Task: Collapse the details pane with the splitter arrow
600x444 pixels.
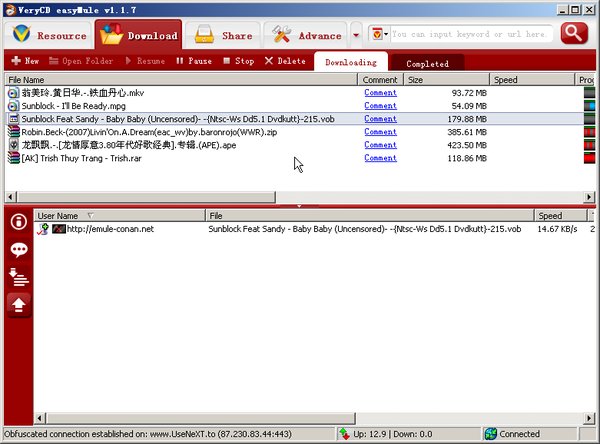Action: pyautogui.click(x=299, y=206)
